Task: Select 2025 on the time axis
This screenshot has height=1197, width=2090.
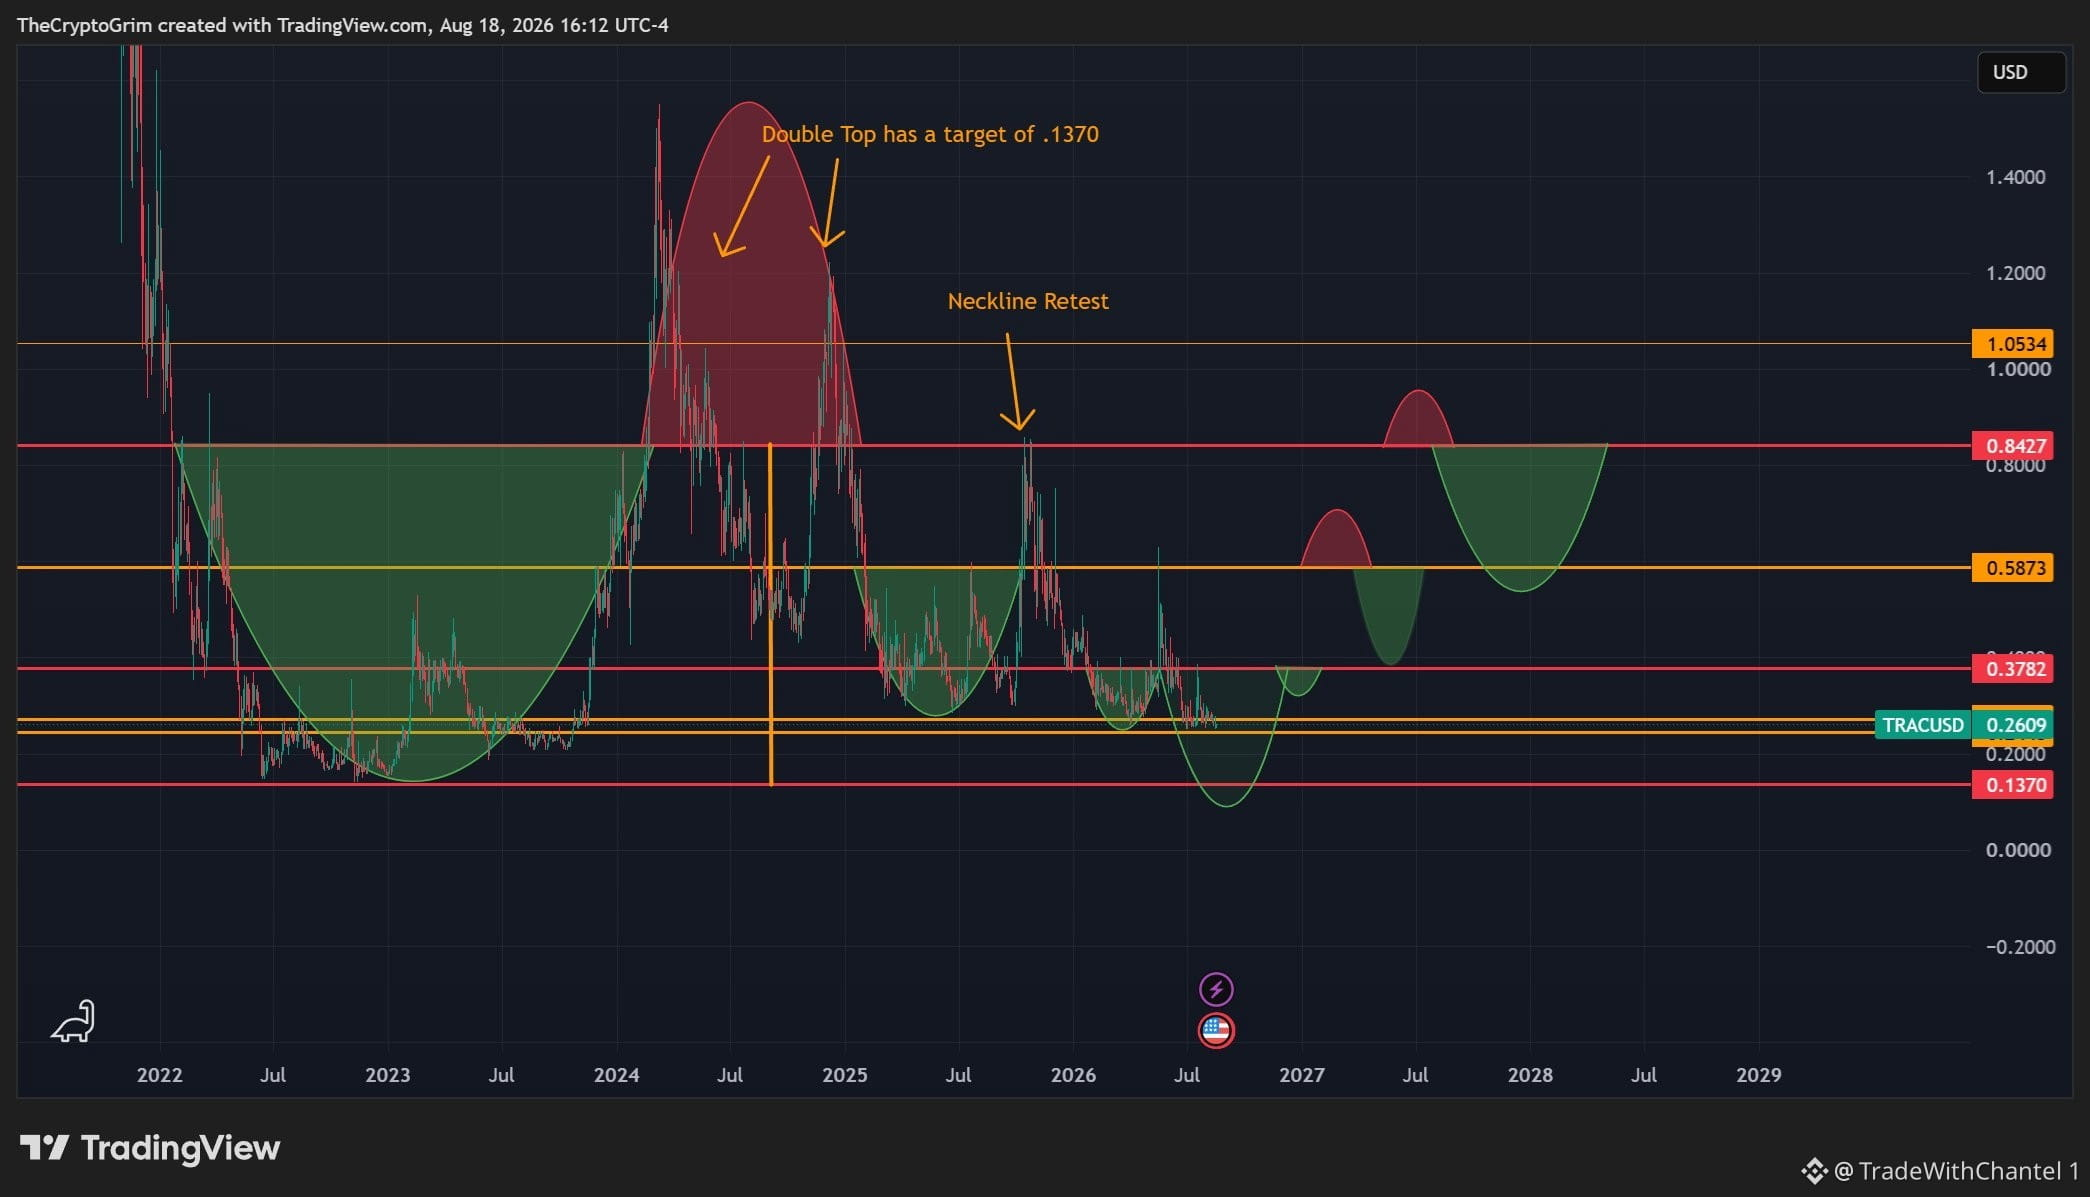Action: coord(845,1075)
